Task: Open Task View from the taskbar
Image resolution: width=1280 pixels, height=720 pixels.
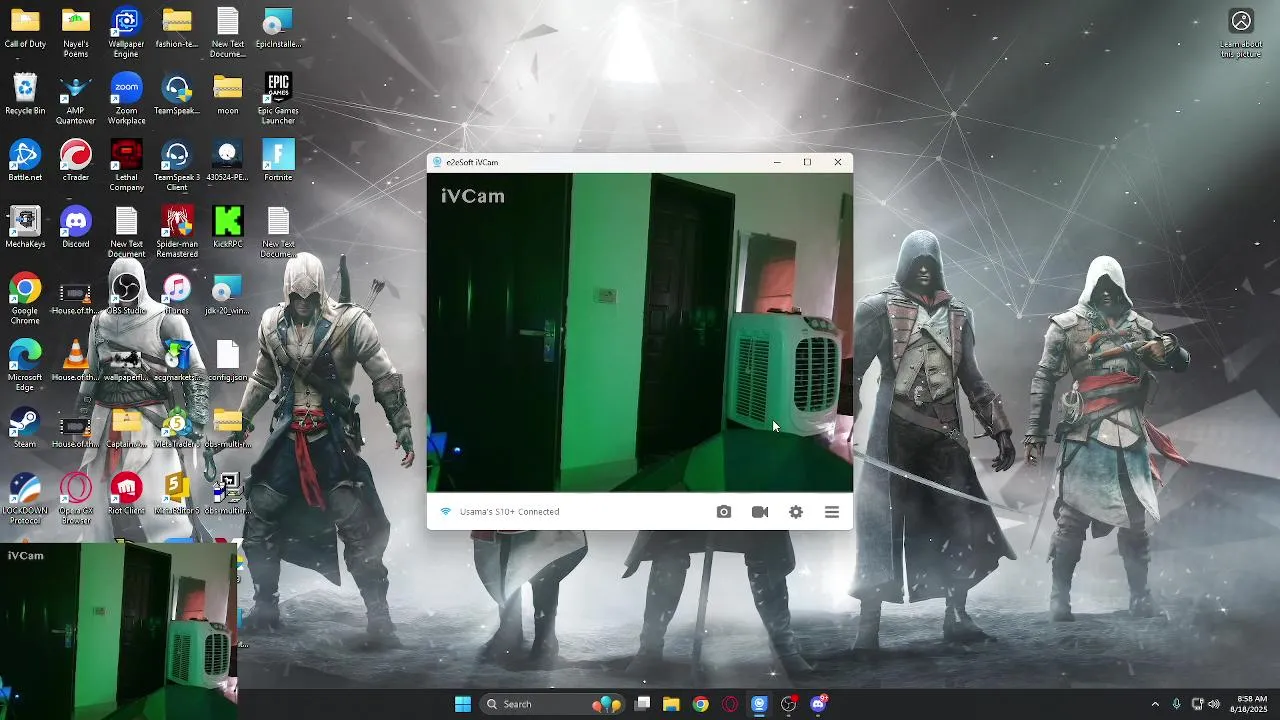Action: click(x=643, y=704)
